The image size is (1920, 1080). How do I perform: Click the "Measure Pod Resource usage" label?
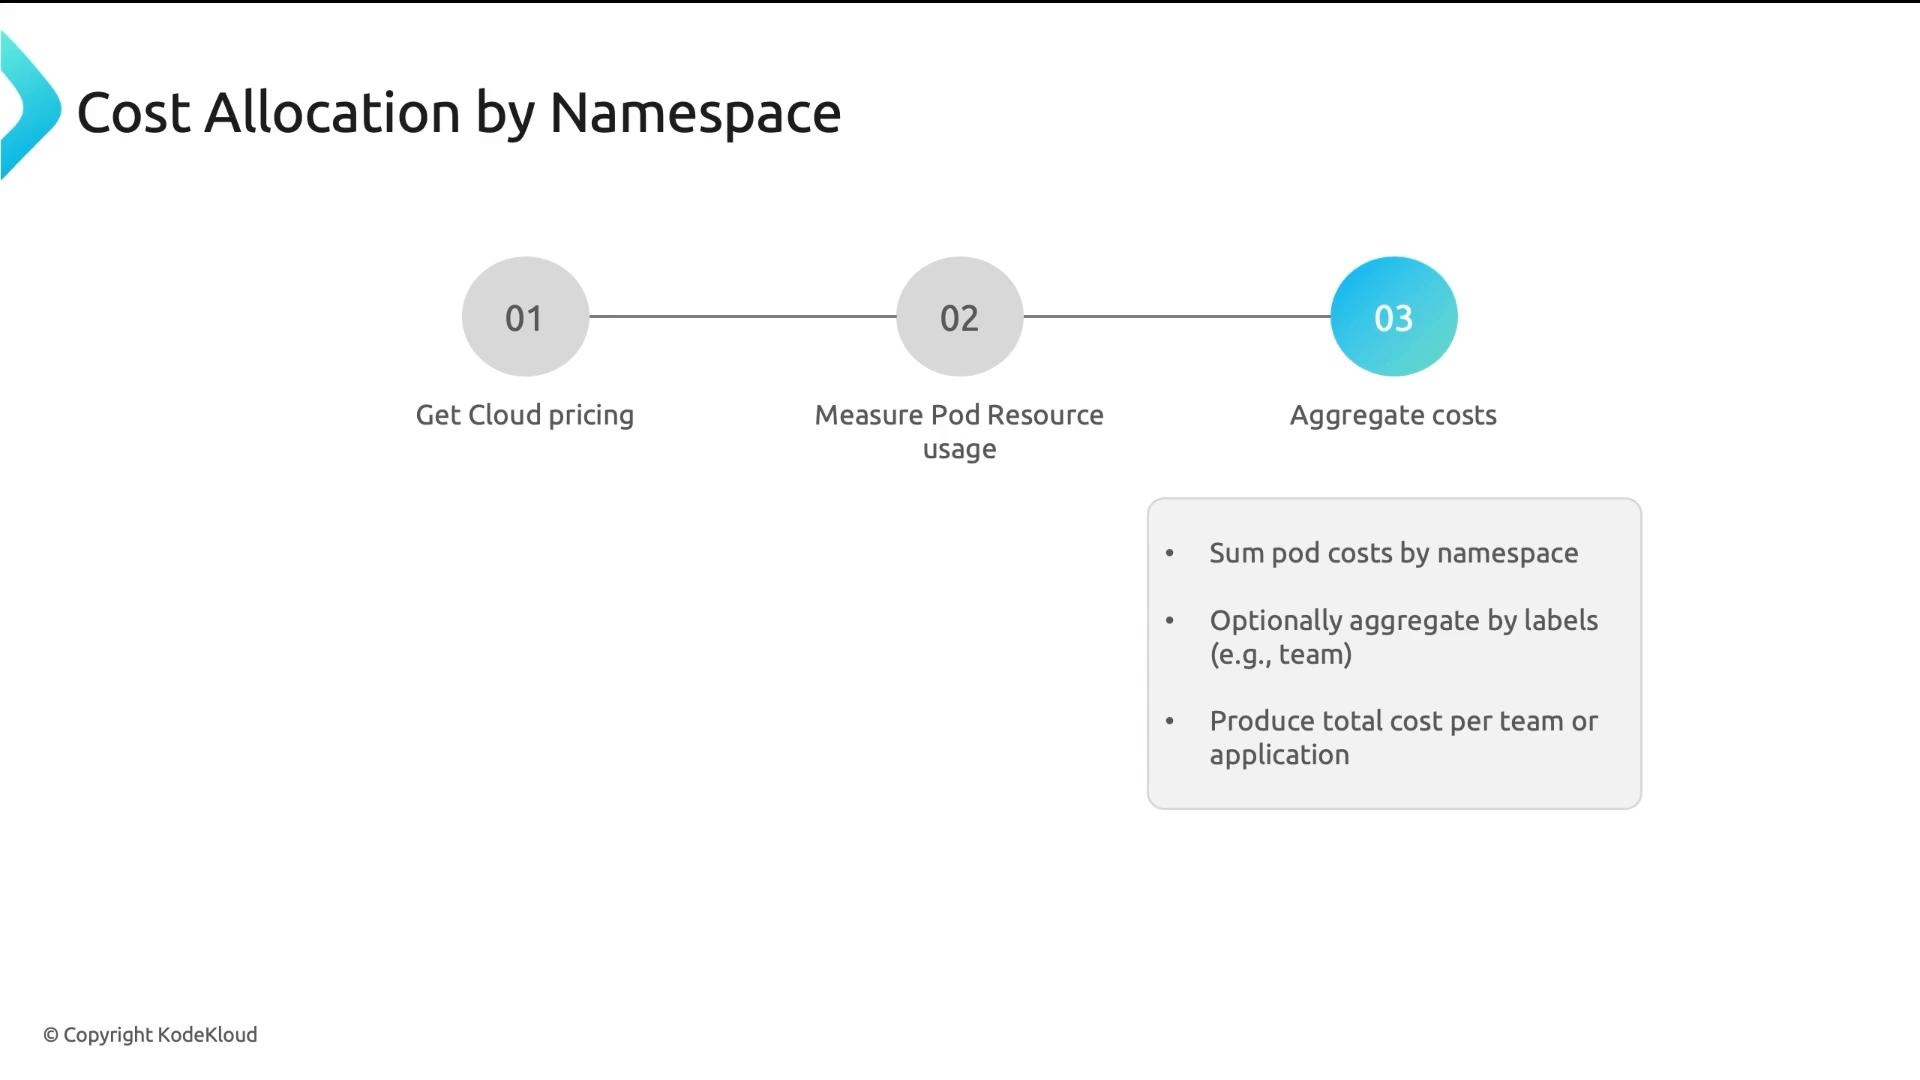click(959, 431)
